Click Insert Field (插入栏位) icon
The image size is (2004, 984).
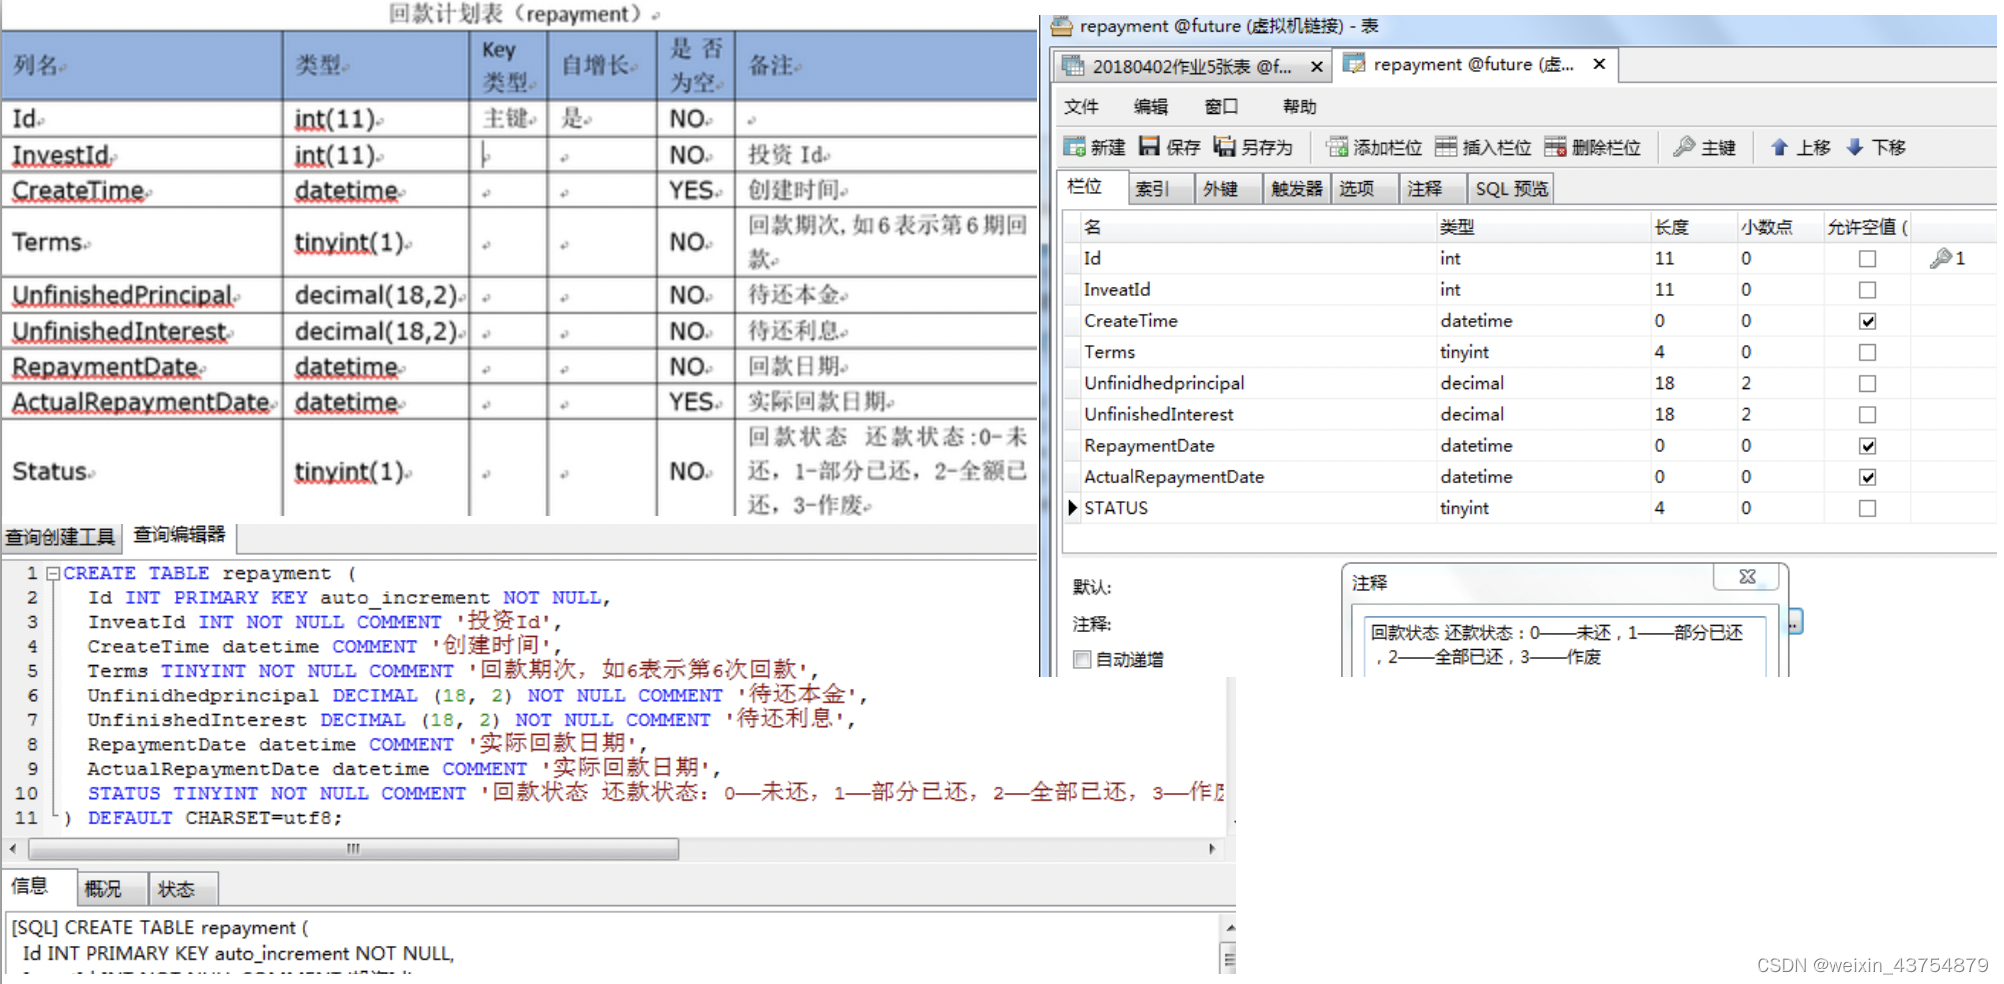click(1446, 147)
